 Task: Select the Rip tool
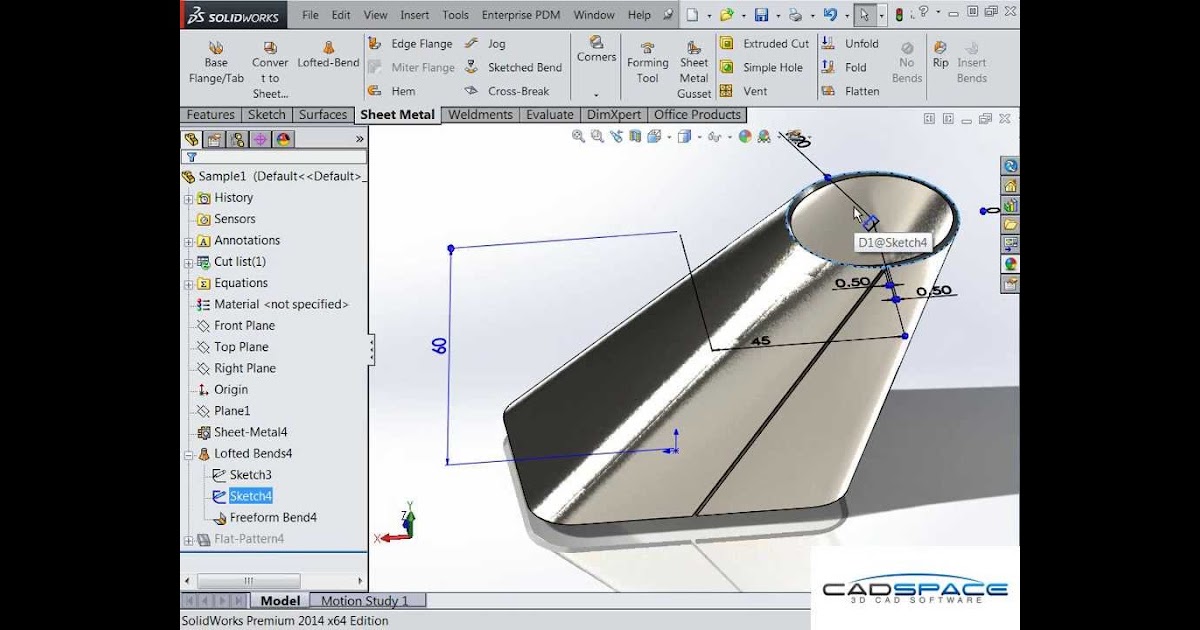click(940, 54)
